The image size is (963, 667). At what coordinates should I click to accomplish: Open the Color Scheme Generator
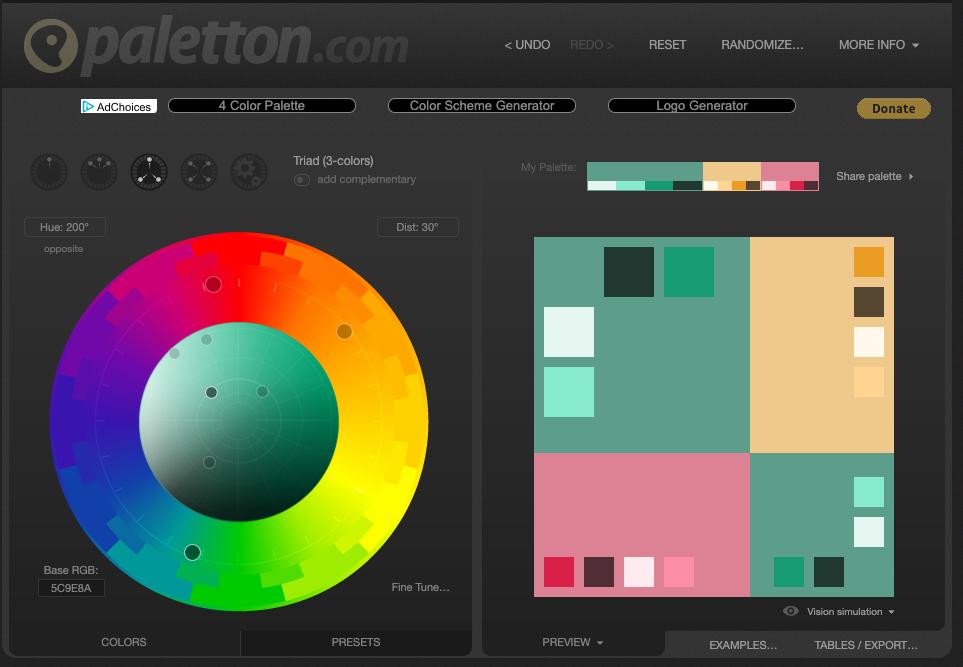481,105
